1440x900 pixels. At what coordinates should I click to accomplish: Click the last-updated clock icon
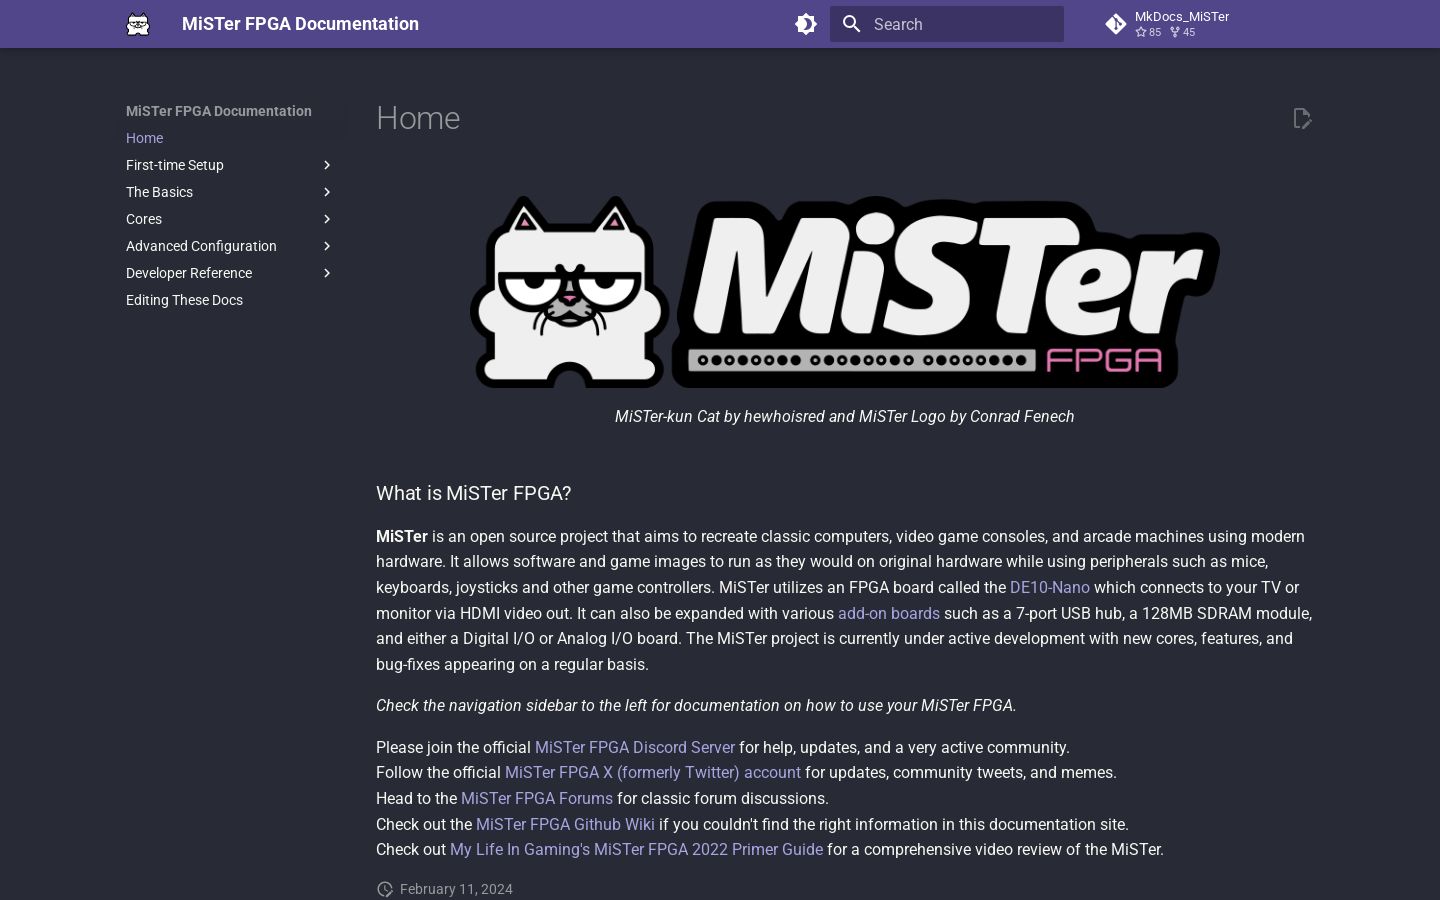(385, 889)
